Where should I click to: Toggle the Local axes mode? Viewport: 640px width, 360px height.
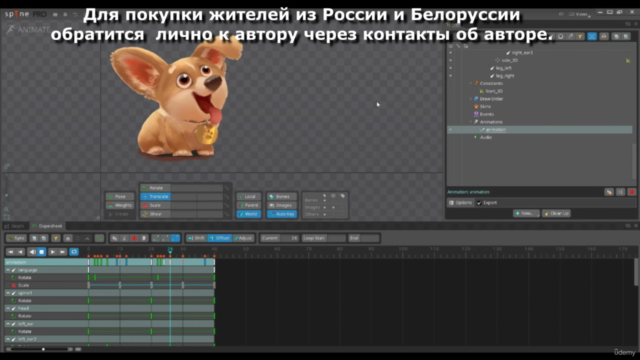(x=249, y=196)
